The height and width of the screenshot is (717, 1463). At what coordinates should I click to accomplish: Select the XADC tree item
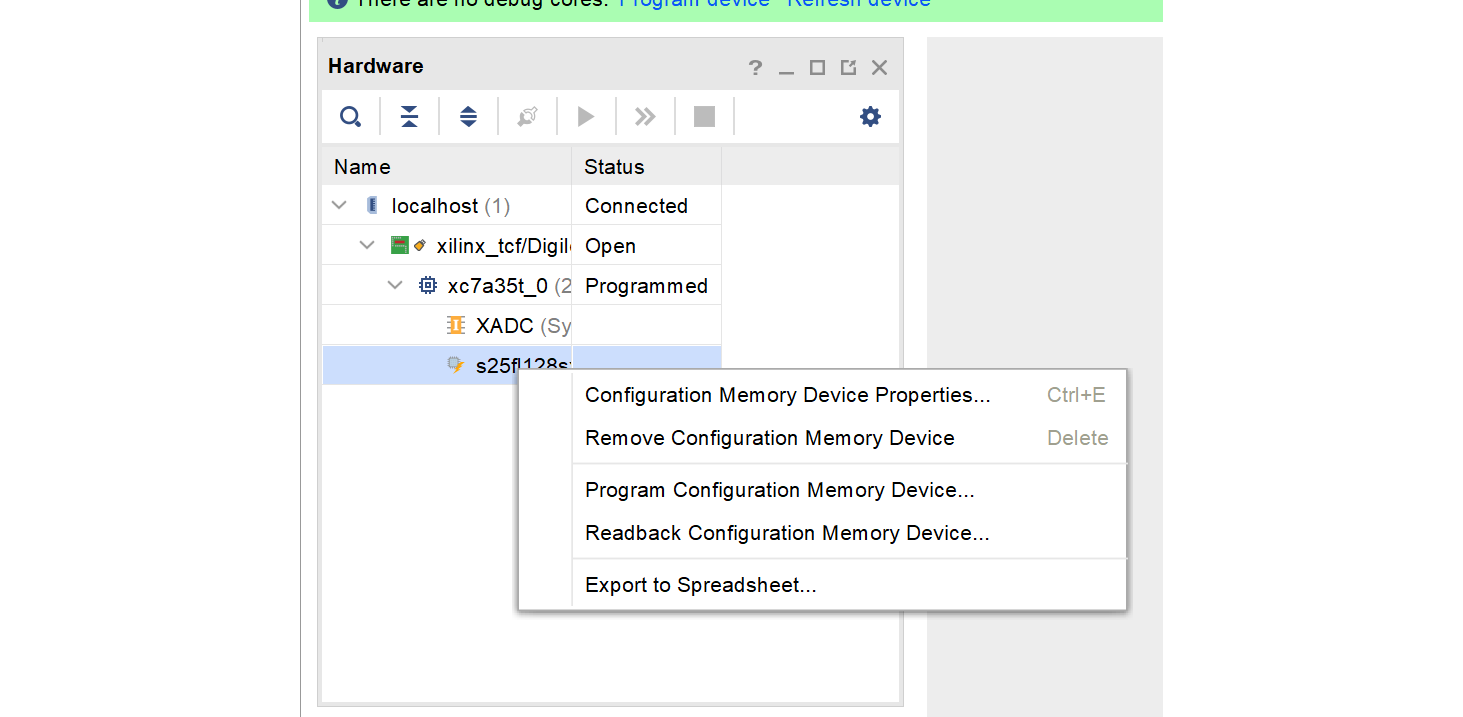504,326
